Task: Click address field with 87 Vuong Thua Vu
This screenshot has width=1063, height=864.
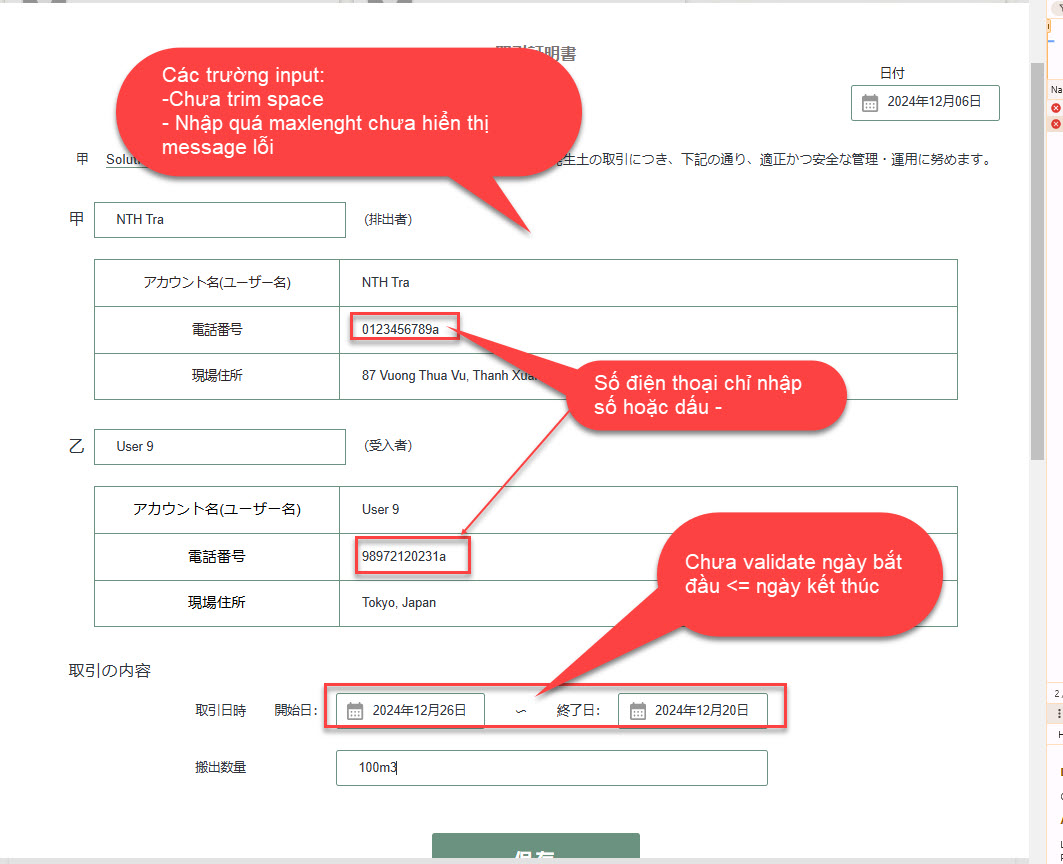Action: pyautogui.click(x=448, y=377)
